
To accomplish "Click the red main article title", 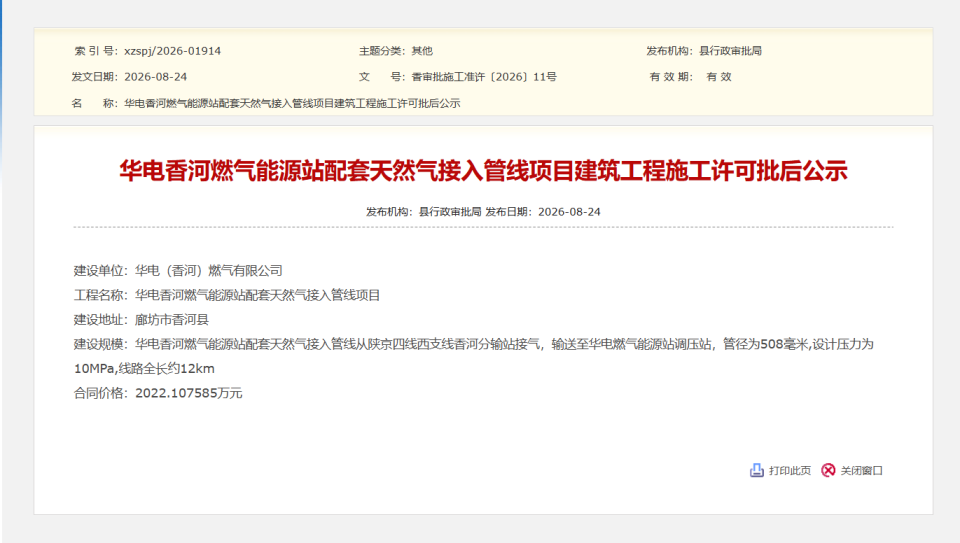I will [x=483, y=171].
